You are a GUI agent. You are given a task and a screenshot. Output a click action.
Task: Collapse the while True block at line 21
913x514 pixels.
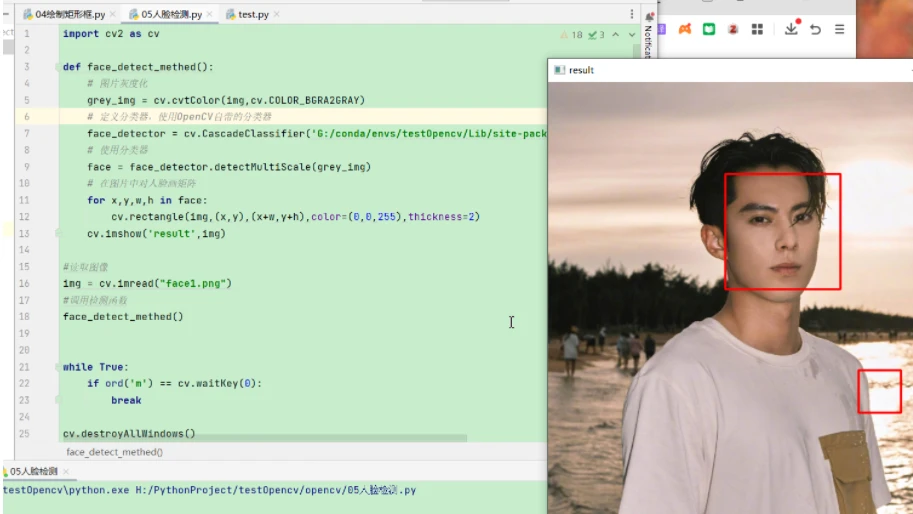pyautogui.click(x=57, y=367)
